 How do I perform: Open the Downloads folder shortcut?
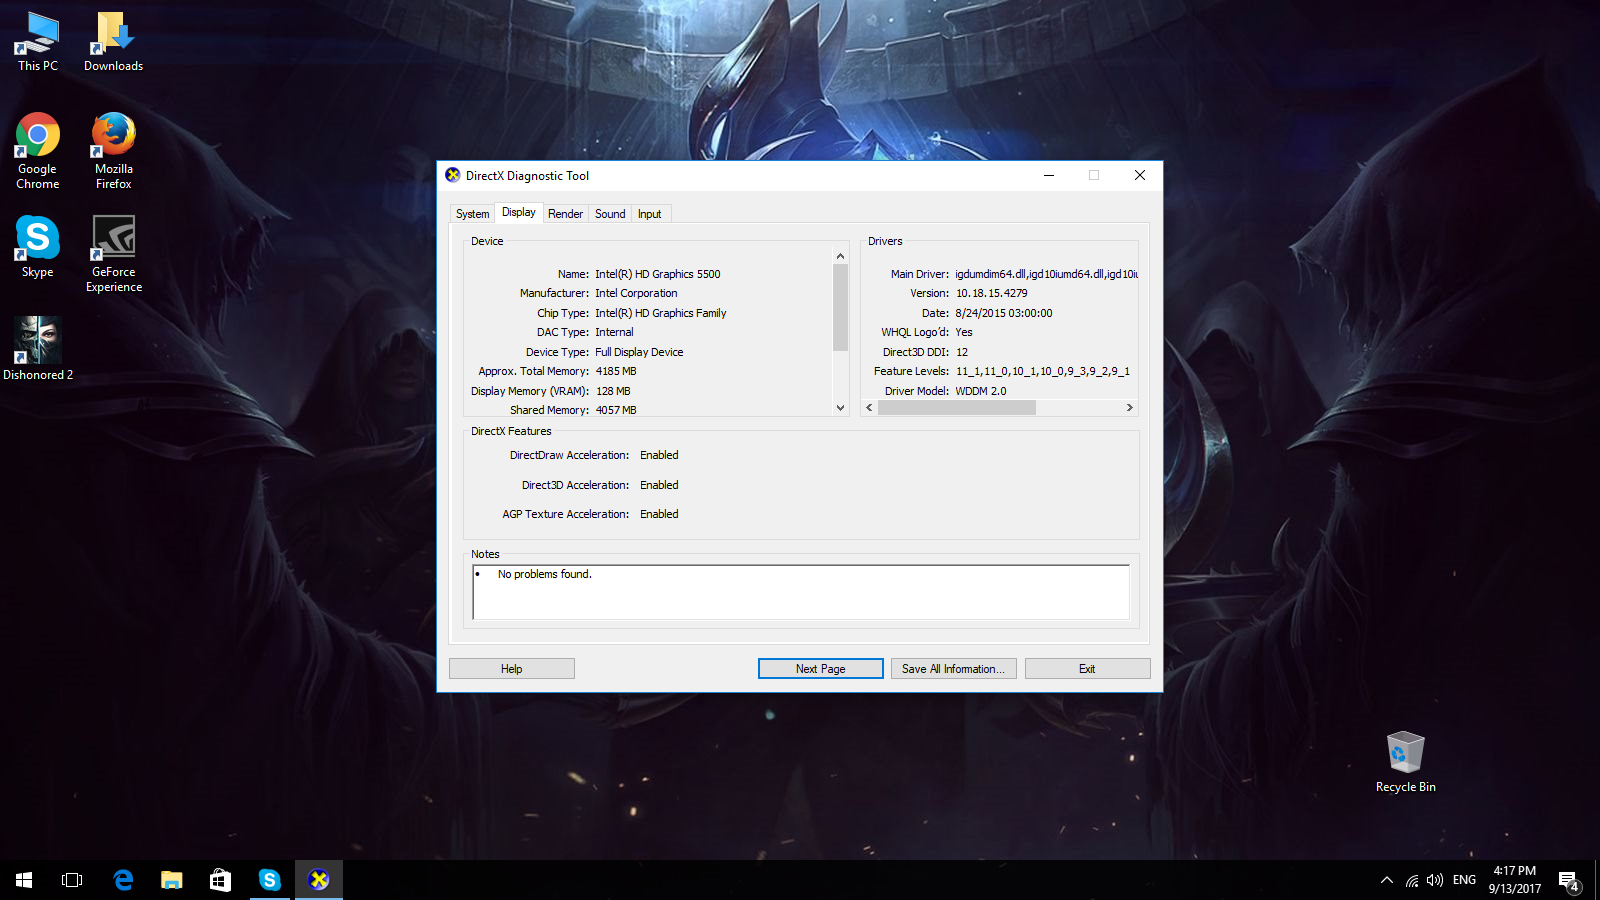[x=113, y=42]
